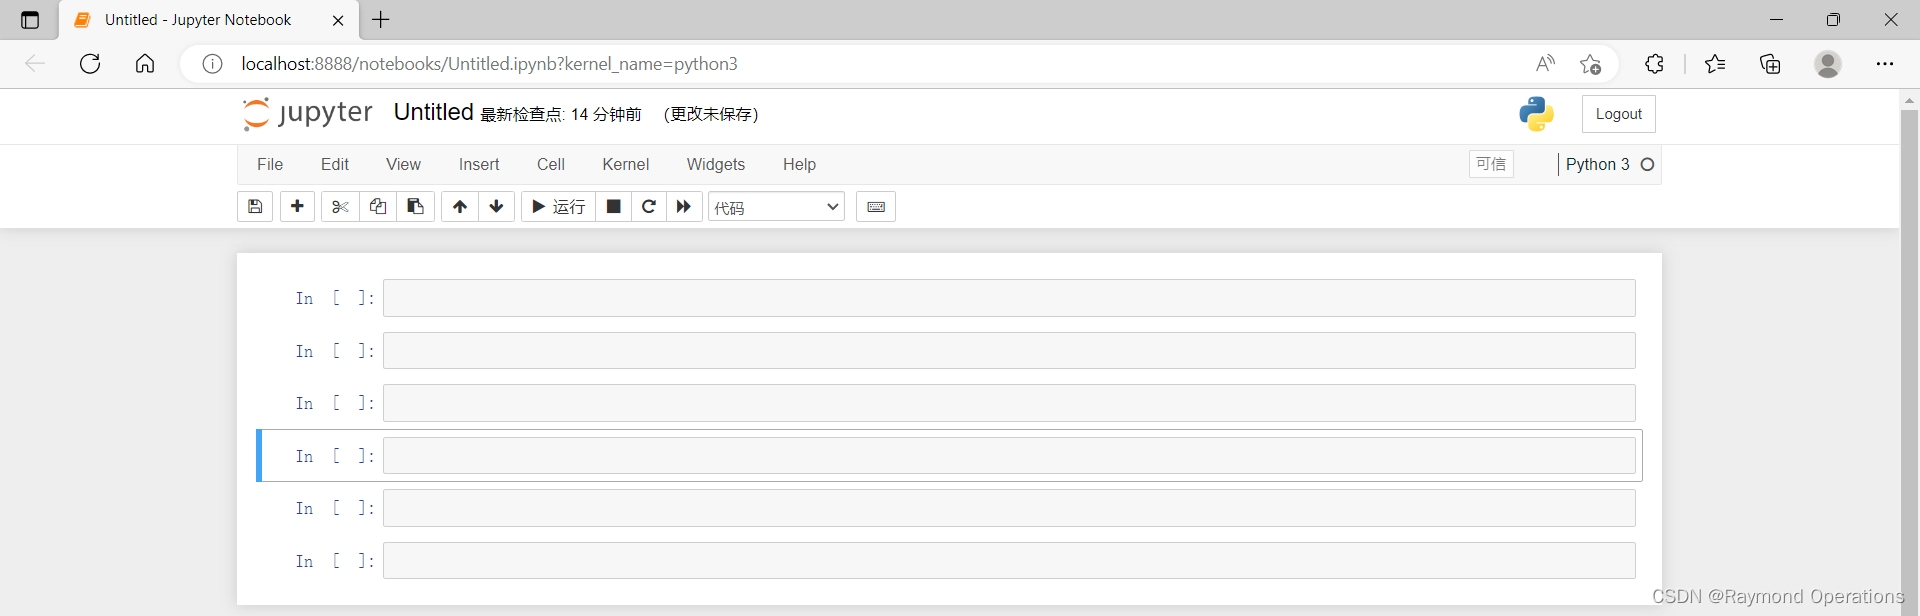
Task: Click the browser refresh icon
Action: [90, 64]
